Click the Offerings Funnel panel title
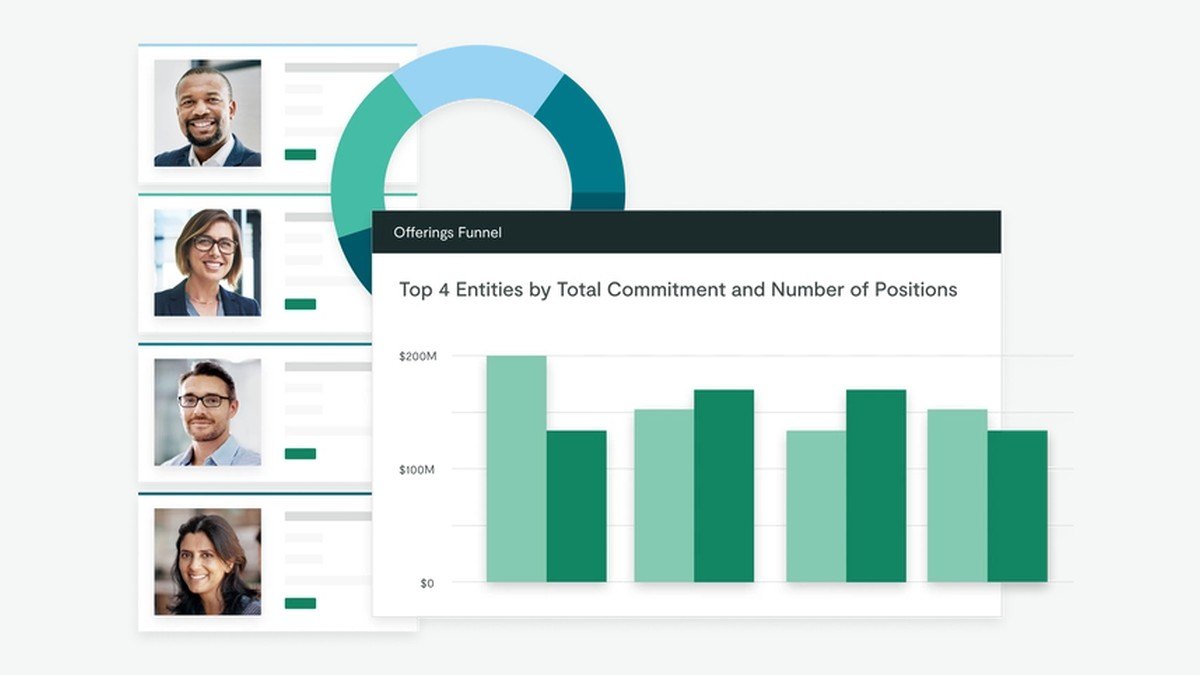The height and width of the screenshot is (675, 1200). (448, 233)
